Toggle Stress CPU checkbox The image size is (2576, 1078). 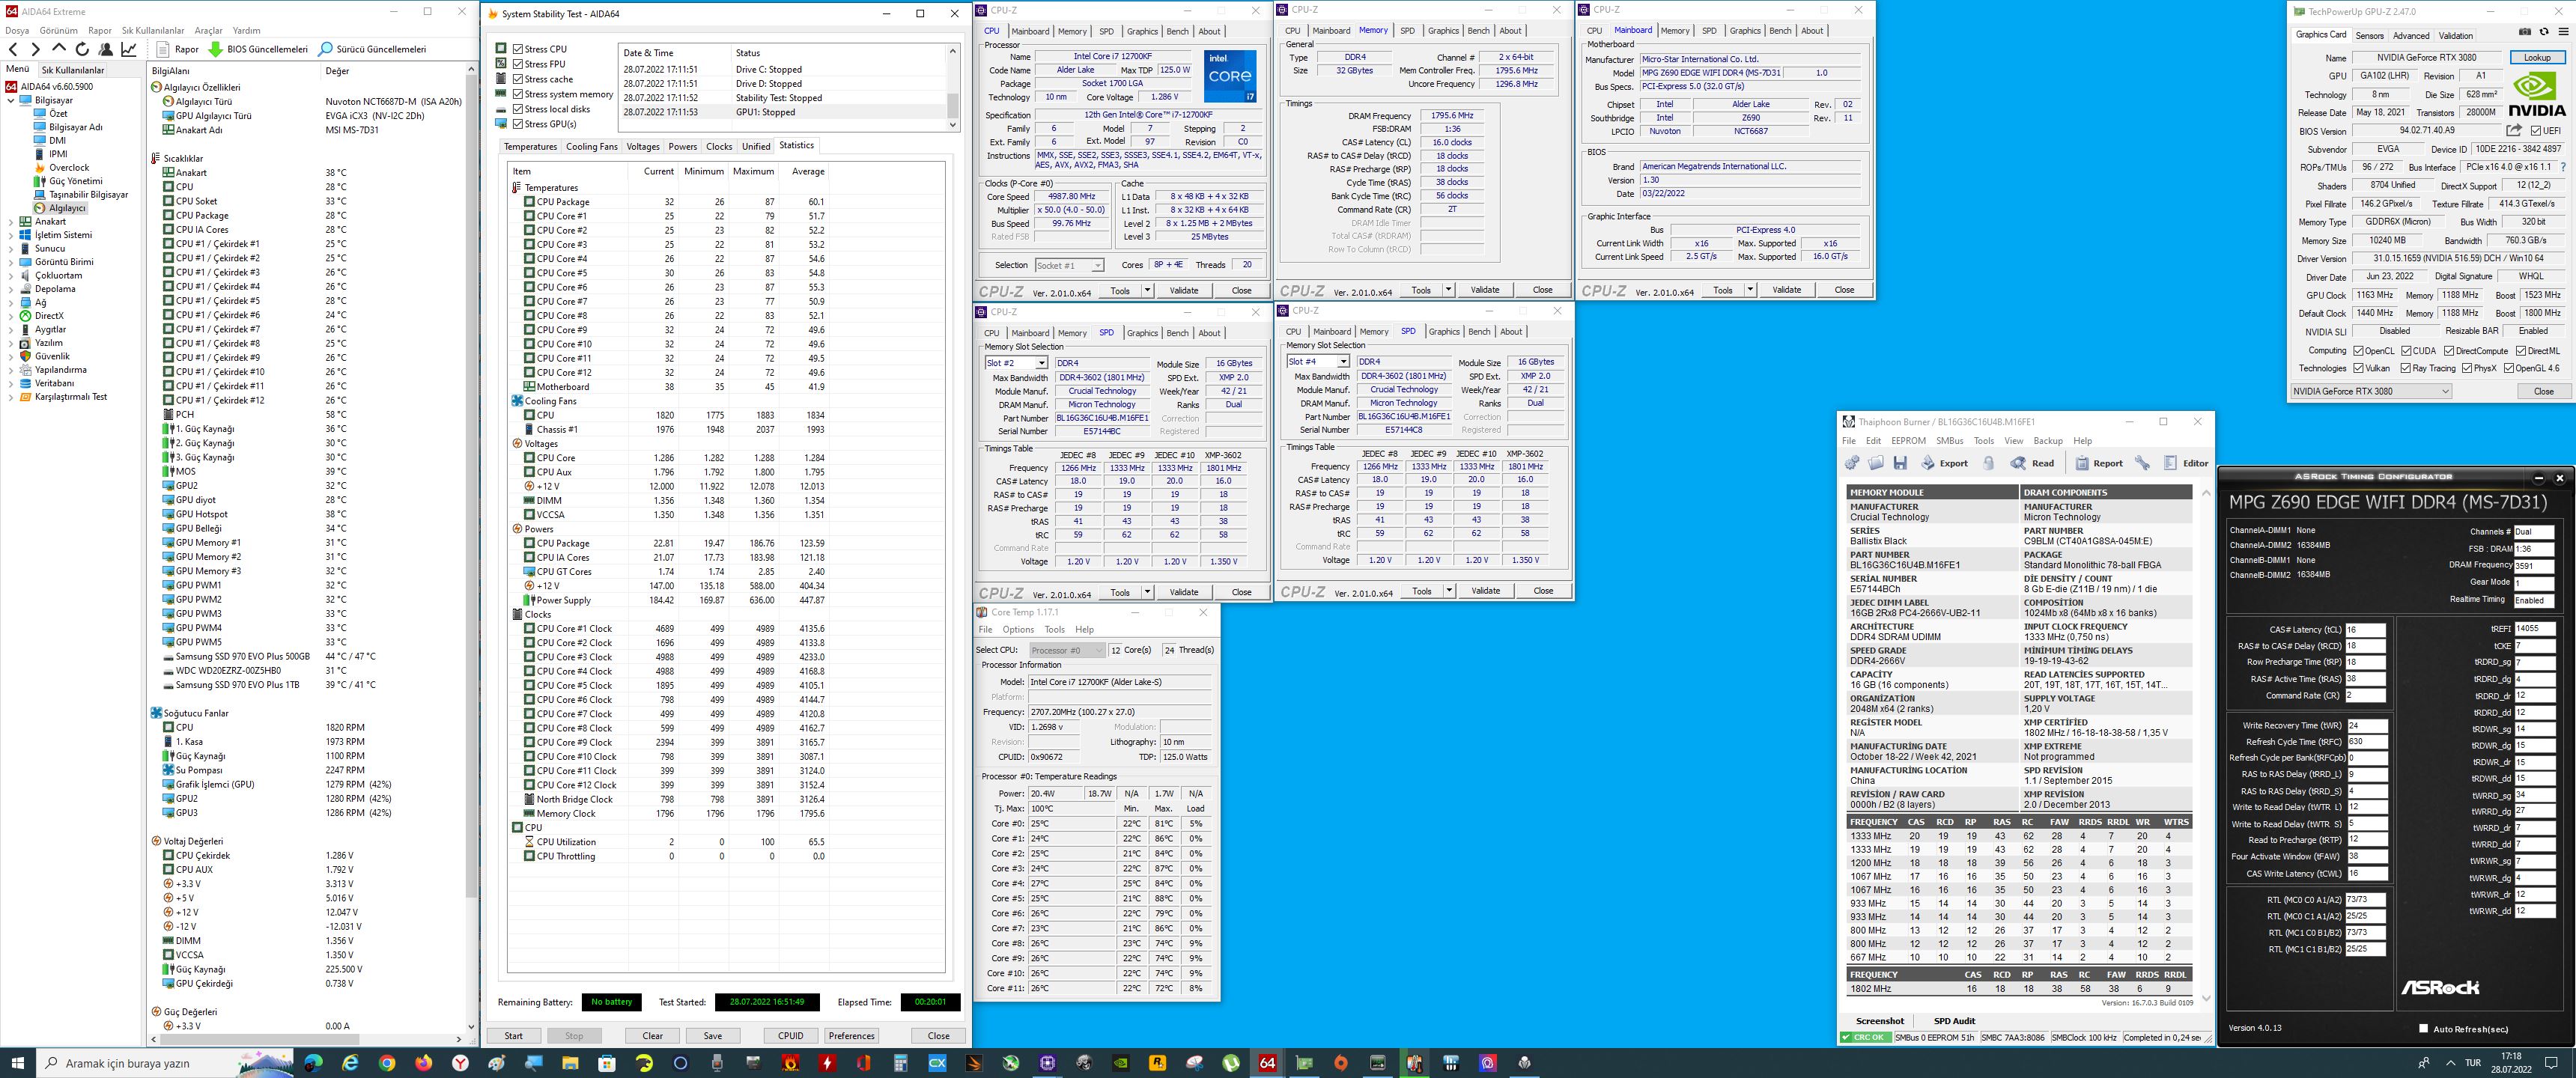518,49
